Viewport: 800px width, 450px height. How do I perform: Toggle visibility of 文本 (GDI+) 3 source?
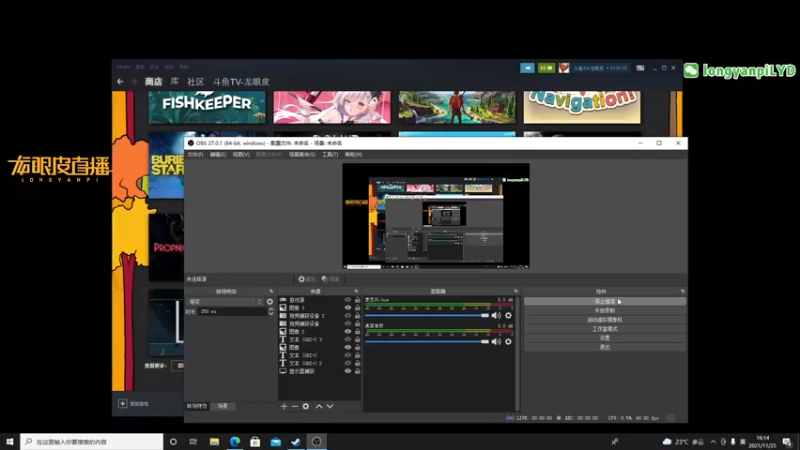click(348, 339)
